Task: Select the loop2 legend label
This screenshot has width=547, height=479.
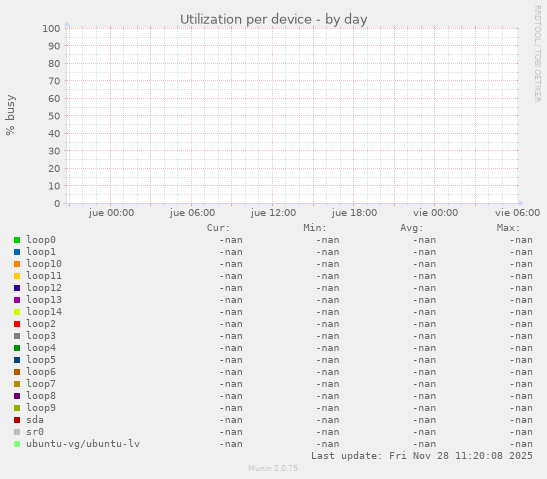Action: click(41, 324)
